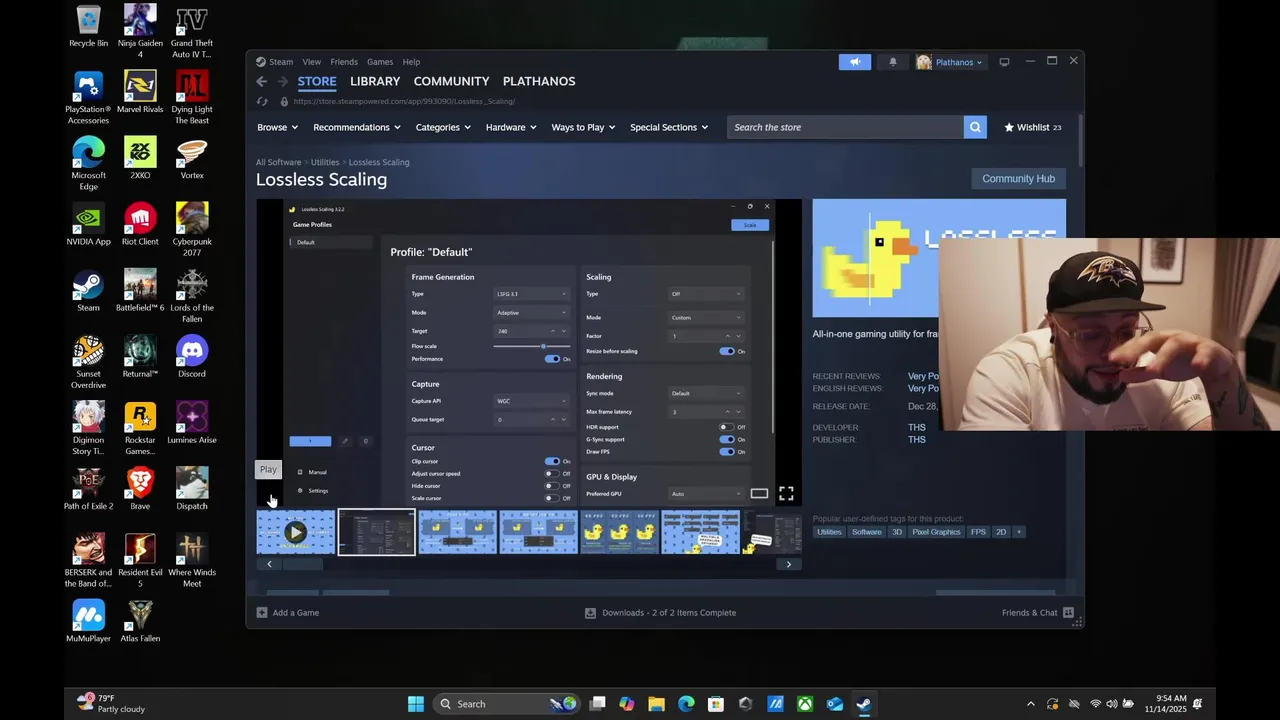The width and height of the screenshot is (1280, 720).
Task: Open Steam announcements megaphone button
Action: tap(855, 62)
